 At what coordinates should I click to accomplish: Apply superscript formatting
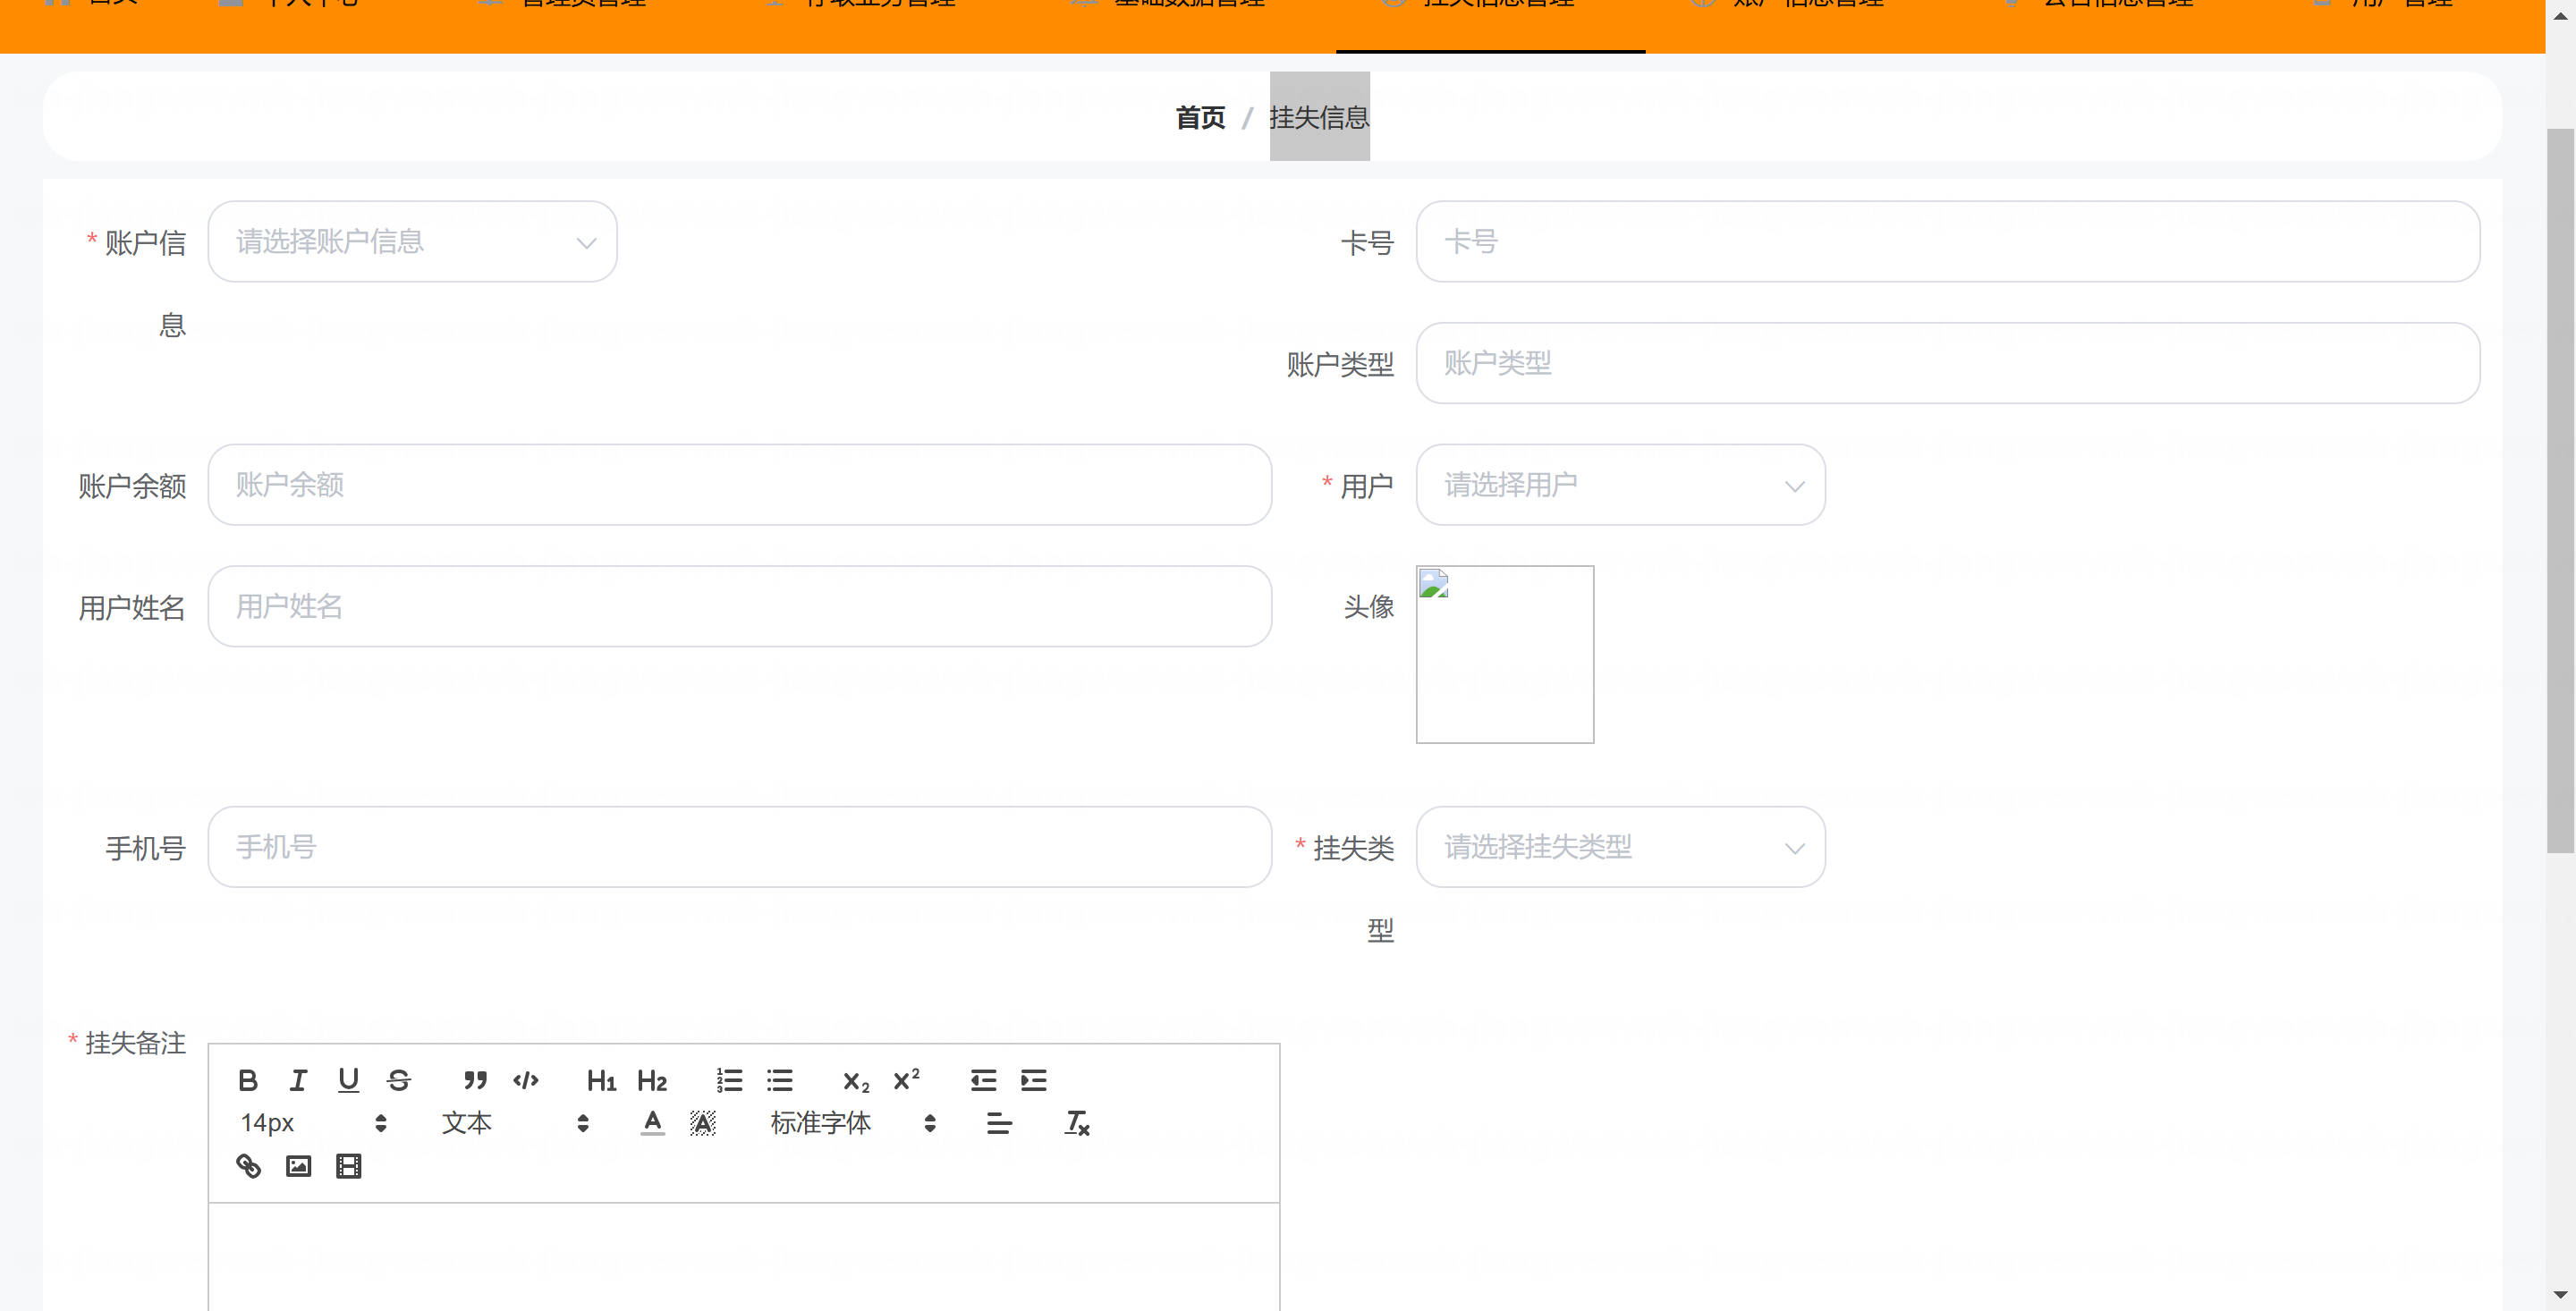click(x=906, y=1080)
